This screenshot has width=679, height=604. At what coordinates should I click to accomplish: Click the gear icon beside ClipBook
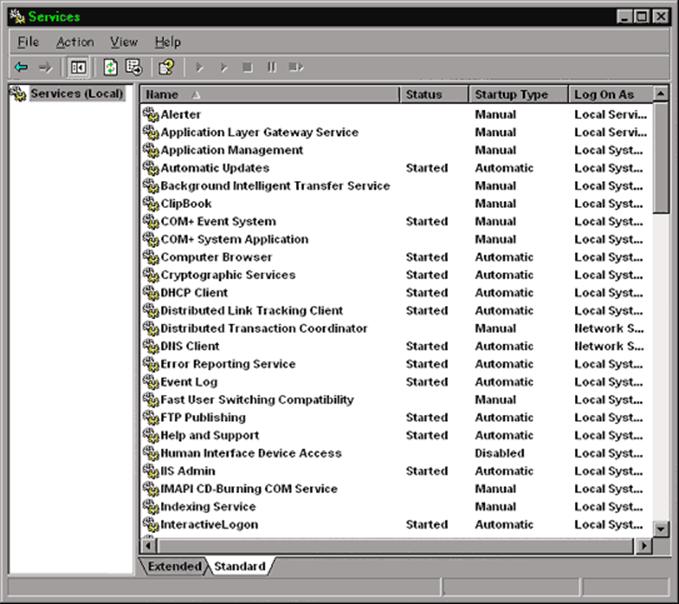pos(151,203)
